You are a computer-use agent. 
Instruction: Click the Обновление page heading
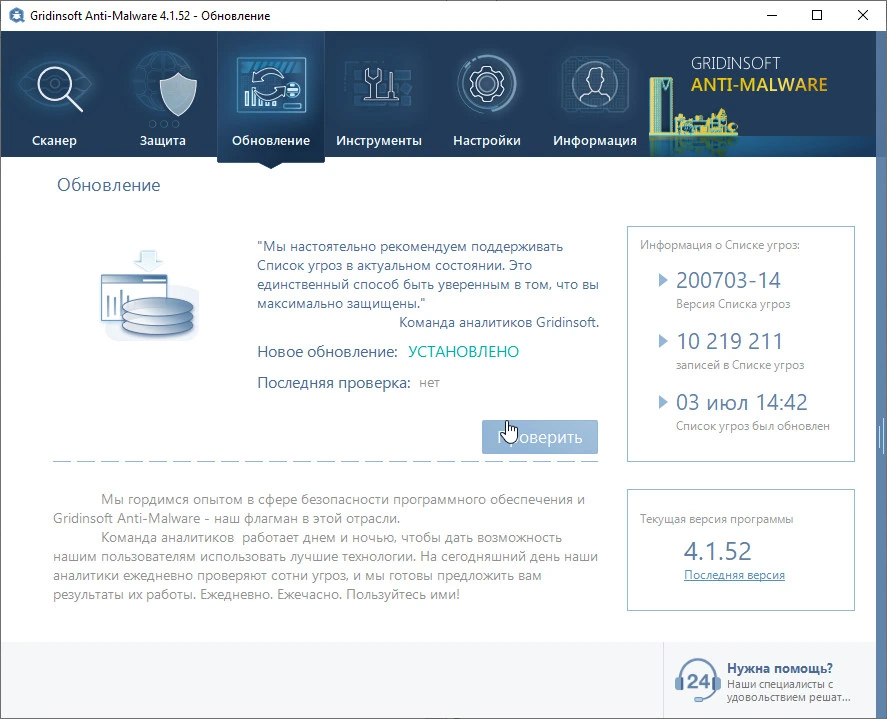109,185
